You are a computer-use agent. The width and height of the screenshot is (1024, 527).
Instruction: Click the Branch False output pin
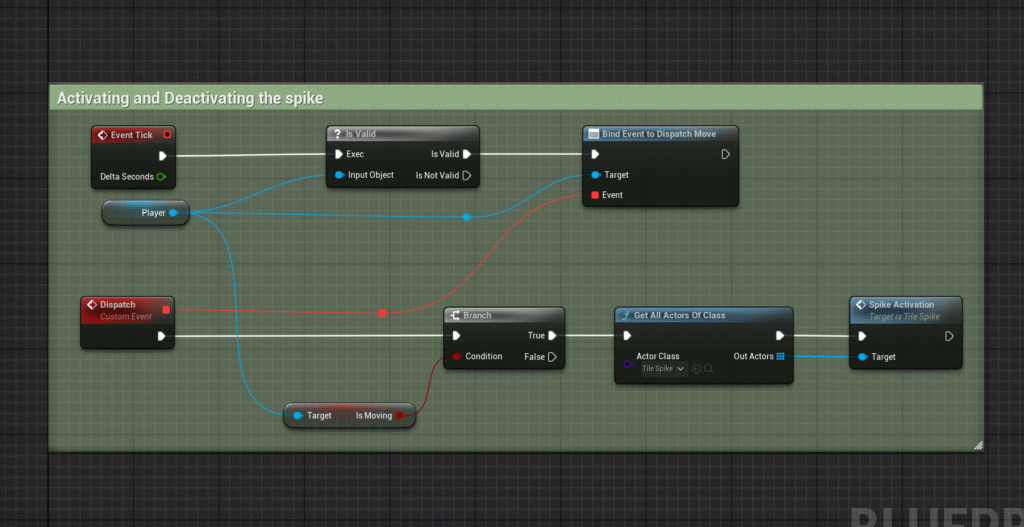(x=552, y=357)
